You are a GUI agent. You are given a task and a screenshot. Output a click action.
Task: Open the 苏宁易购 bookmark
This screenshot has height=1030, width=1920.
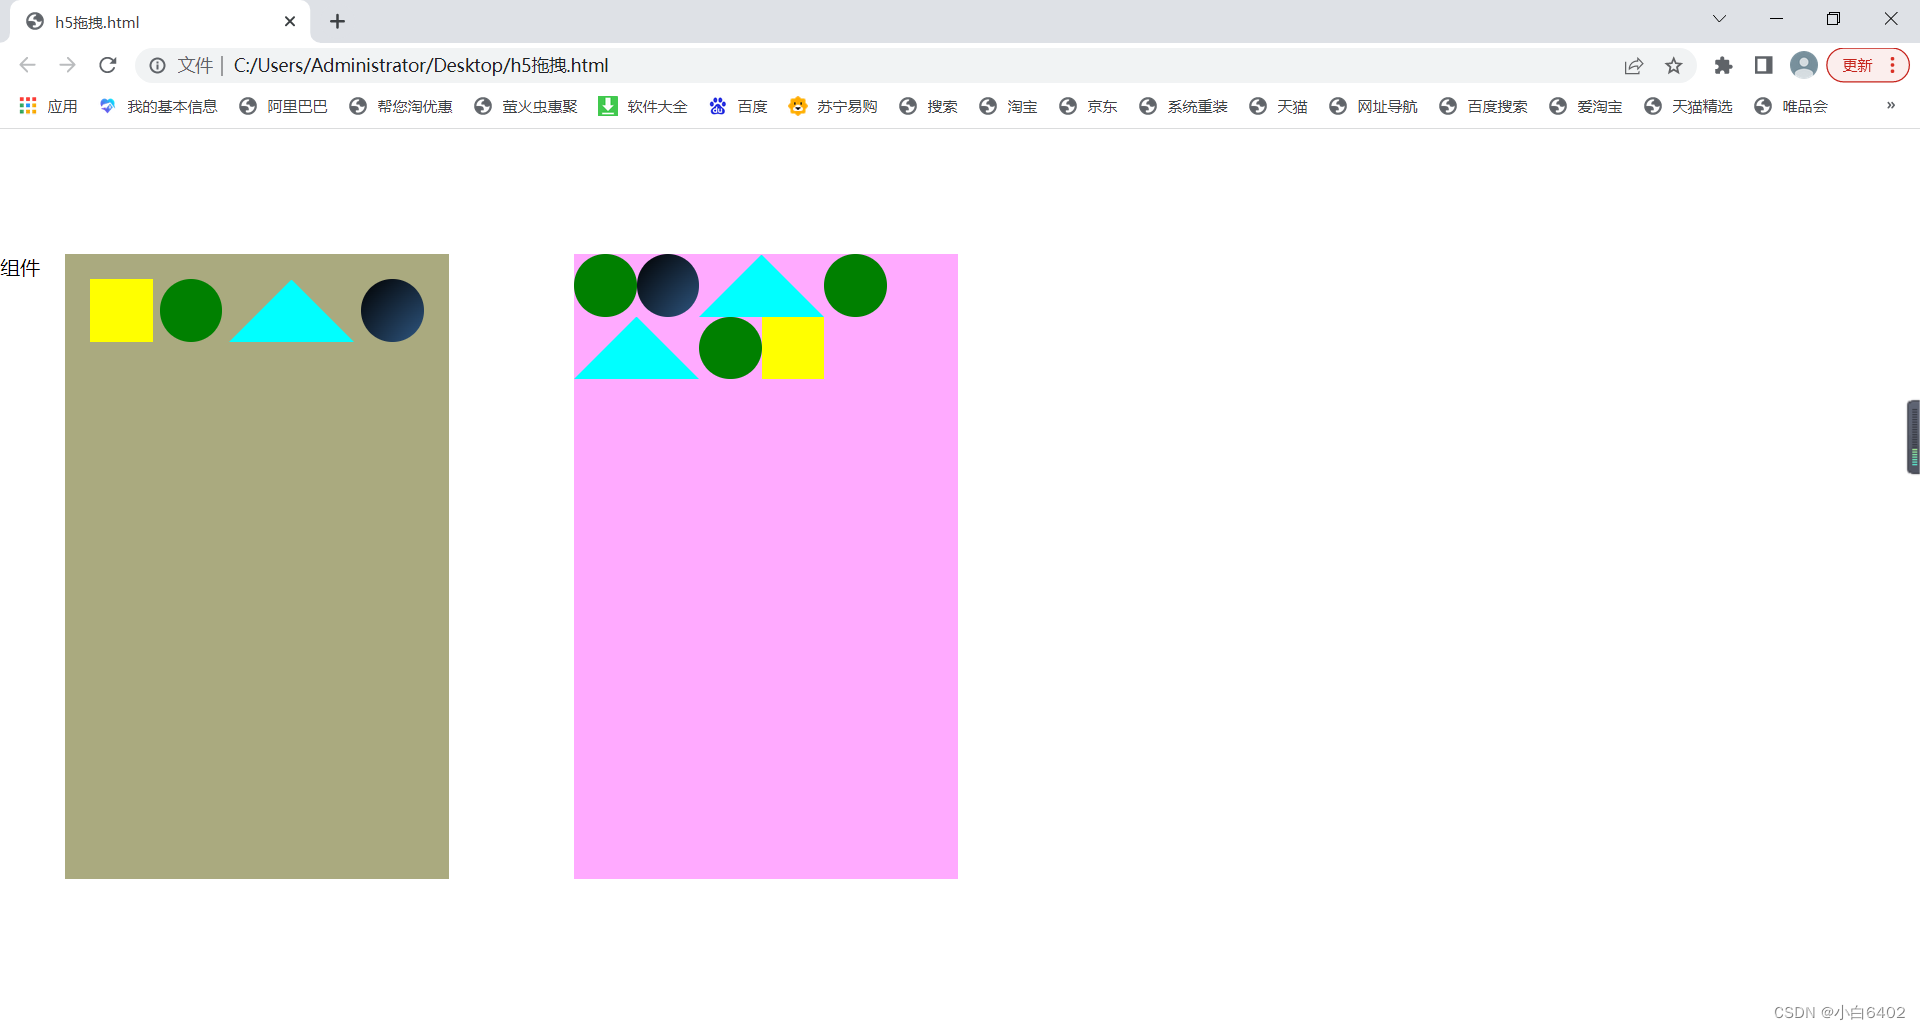[x=833, y=106]
